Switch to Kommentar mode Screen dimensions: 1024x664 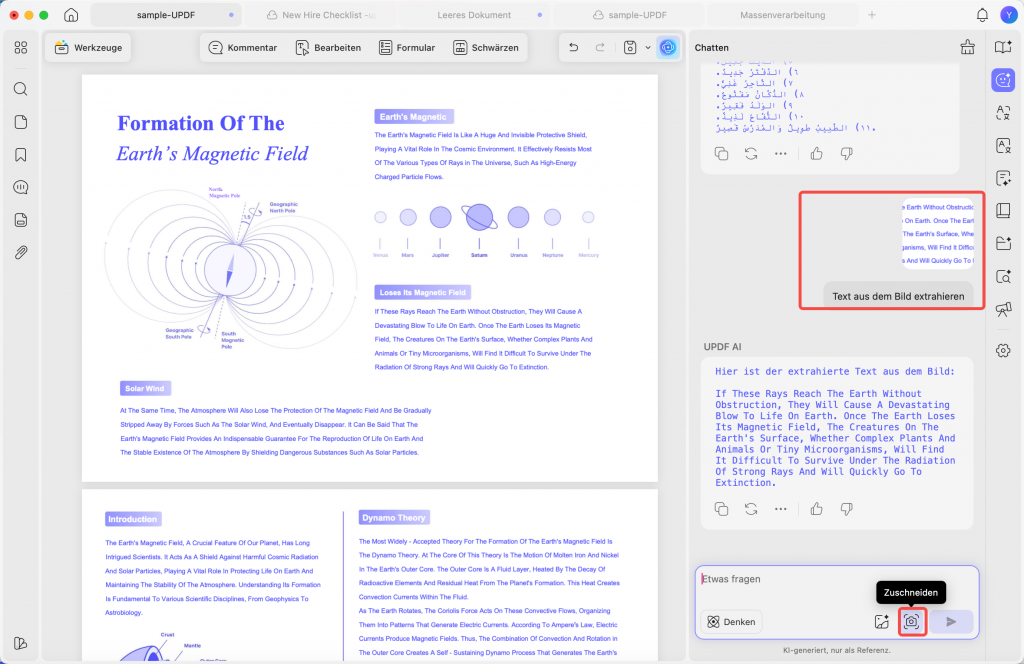[x=242, y=47]
